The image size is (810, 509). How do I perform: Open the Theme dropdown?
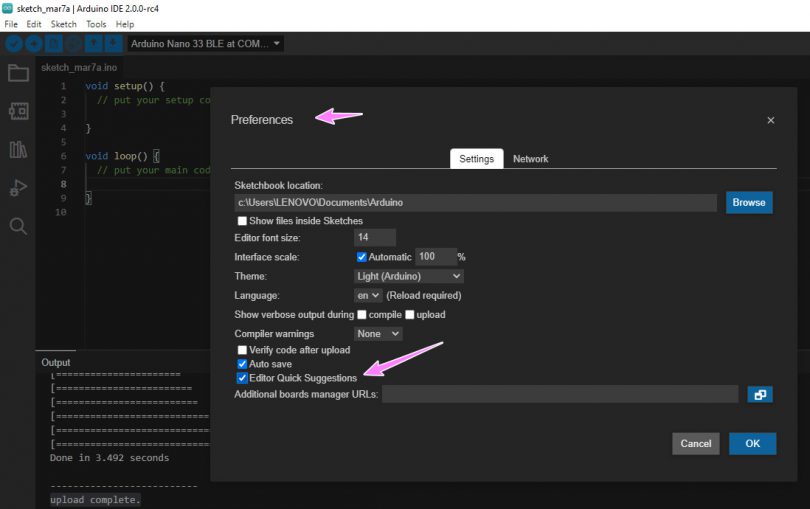409,276
